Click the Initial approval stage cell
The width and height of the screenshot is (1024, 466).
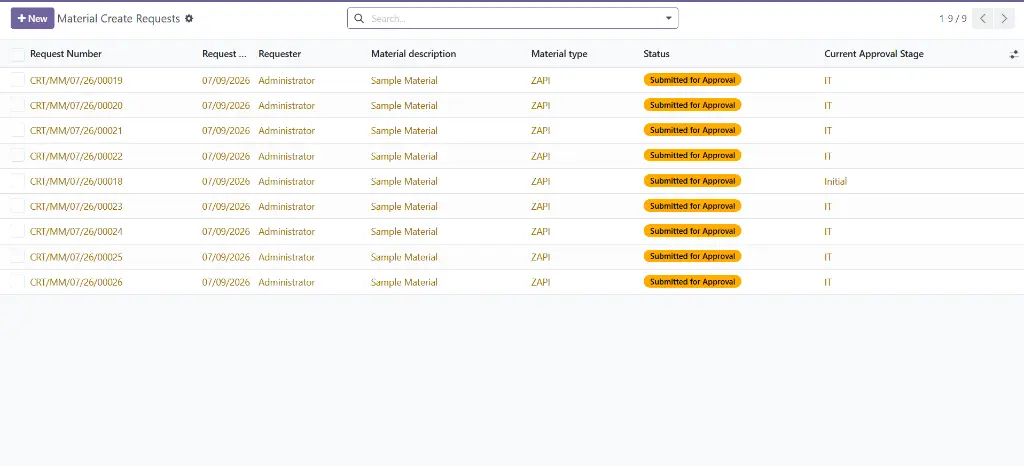[835, 181]
